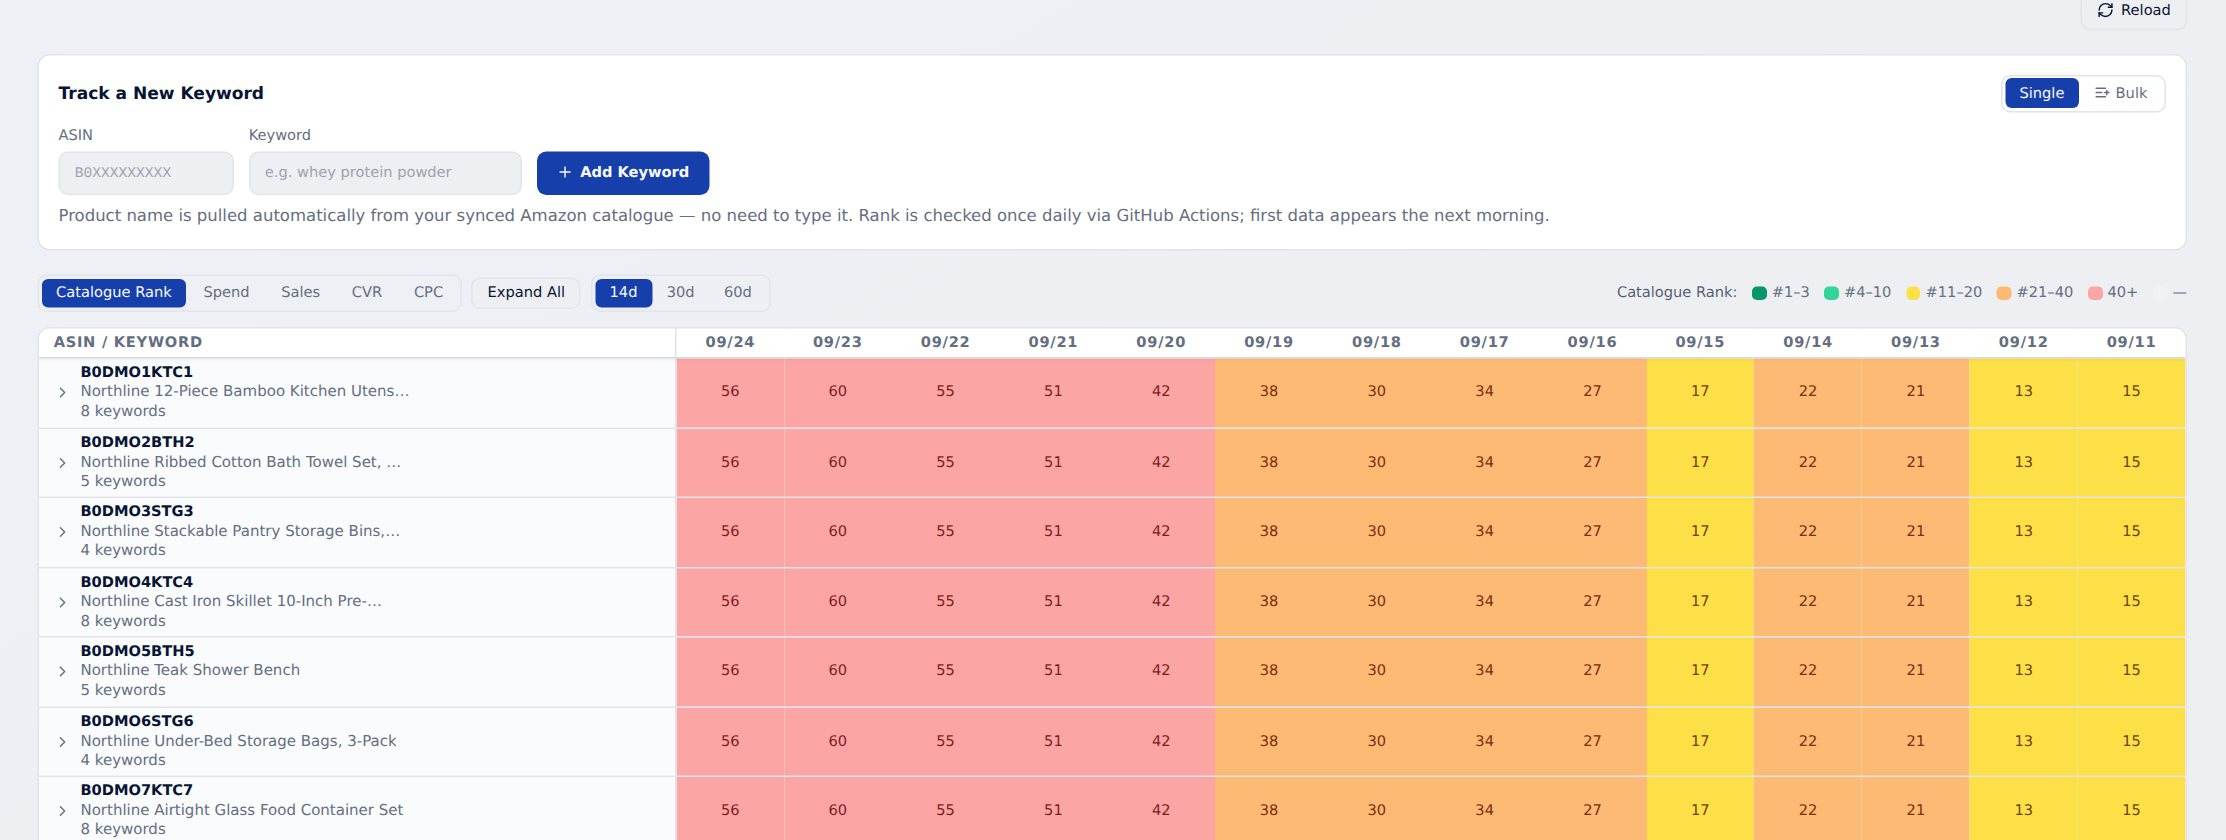2226x840 pixels.
Task: Click the Catalogue Rank legend label
Action: [x=1677, y=293]
